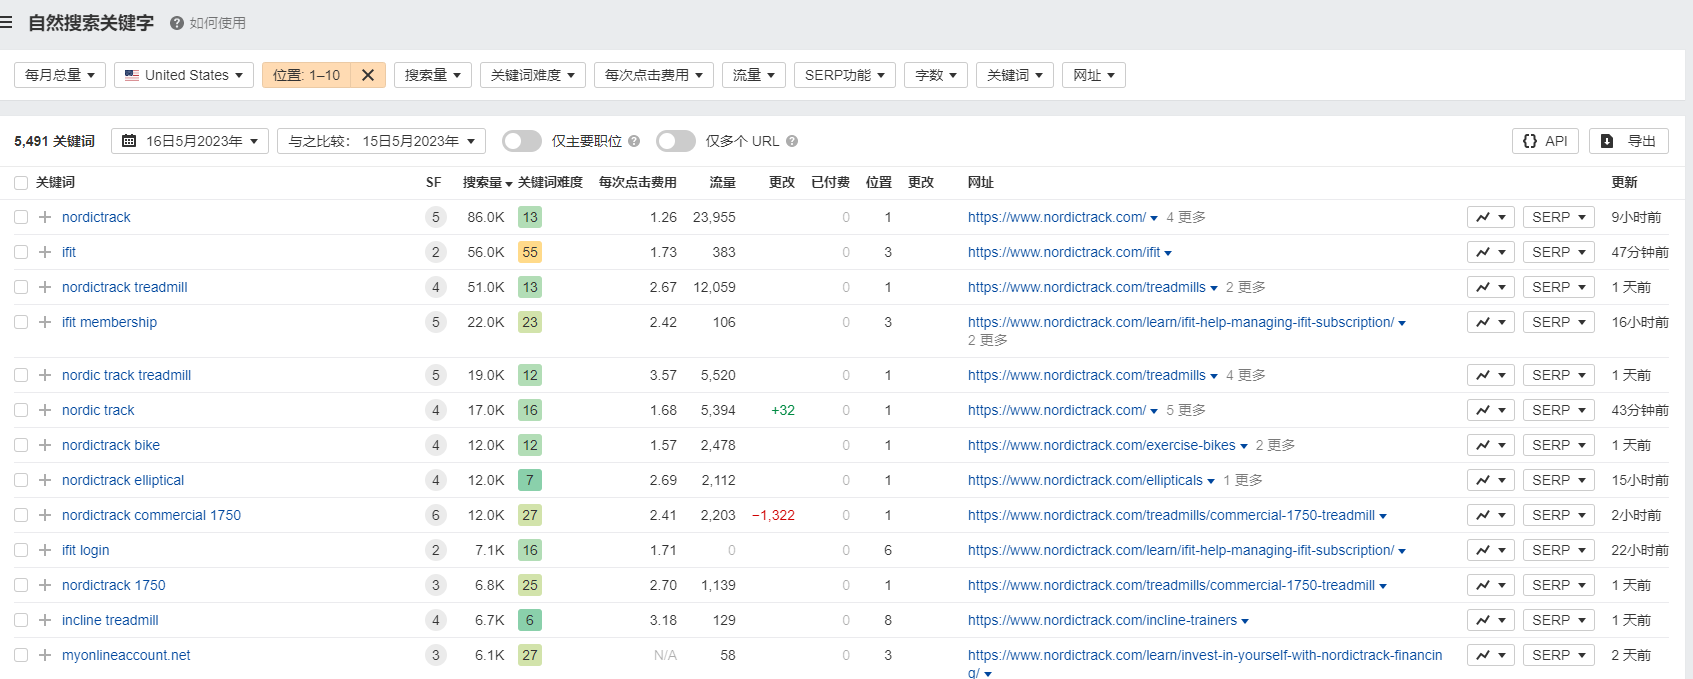Open trend chart for nordictrack elliptical row
The image size is (1693, 679).
tap(1490, 480)
